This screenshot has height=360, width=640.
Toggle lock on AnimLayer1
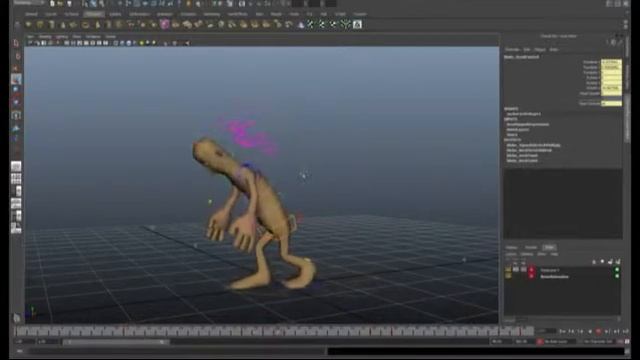click(508, 270)
